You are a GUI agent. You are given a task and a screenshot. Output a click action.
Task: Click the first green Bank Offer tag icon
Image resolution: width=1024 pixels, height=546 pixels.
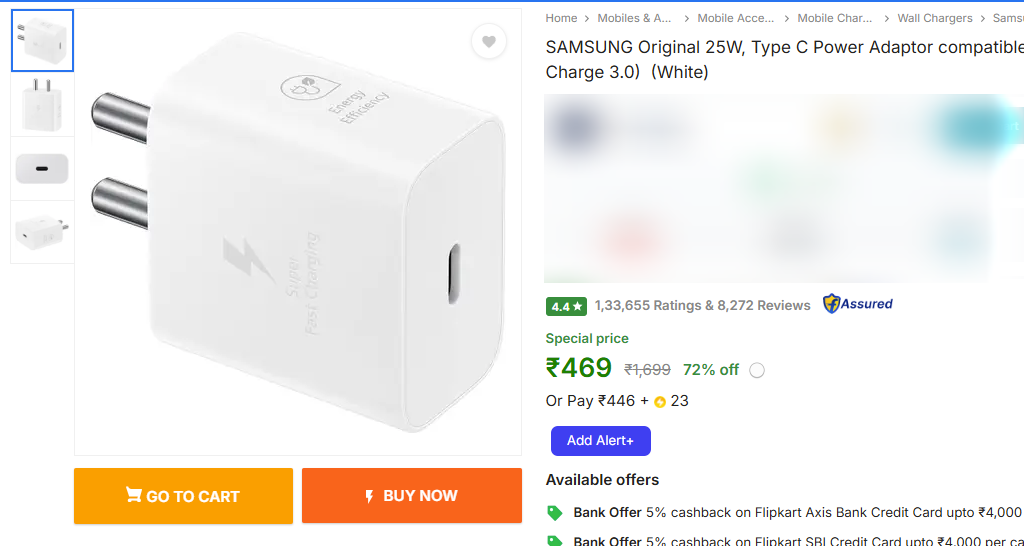[x=555, y=512]
